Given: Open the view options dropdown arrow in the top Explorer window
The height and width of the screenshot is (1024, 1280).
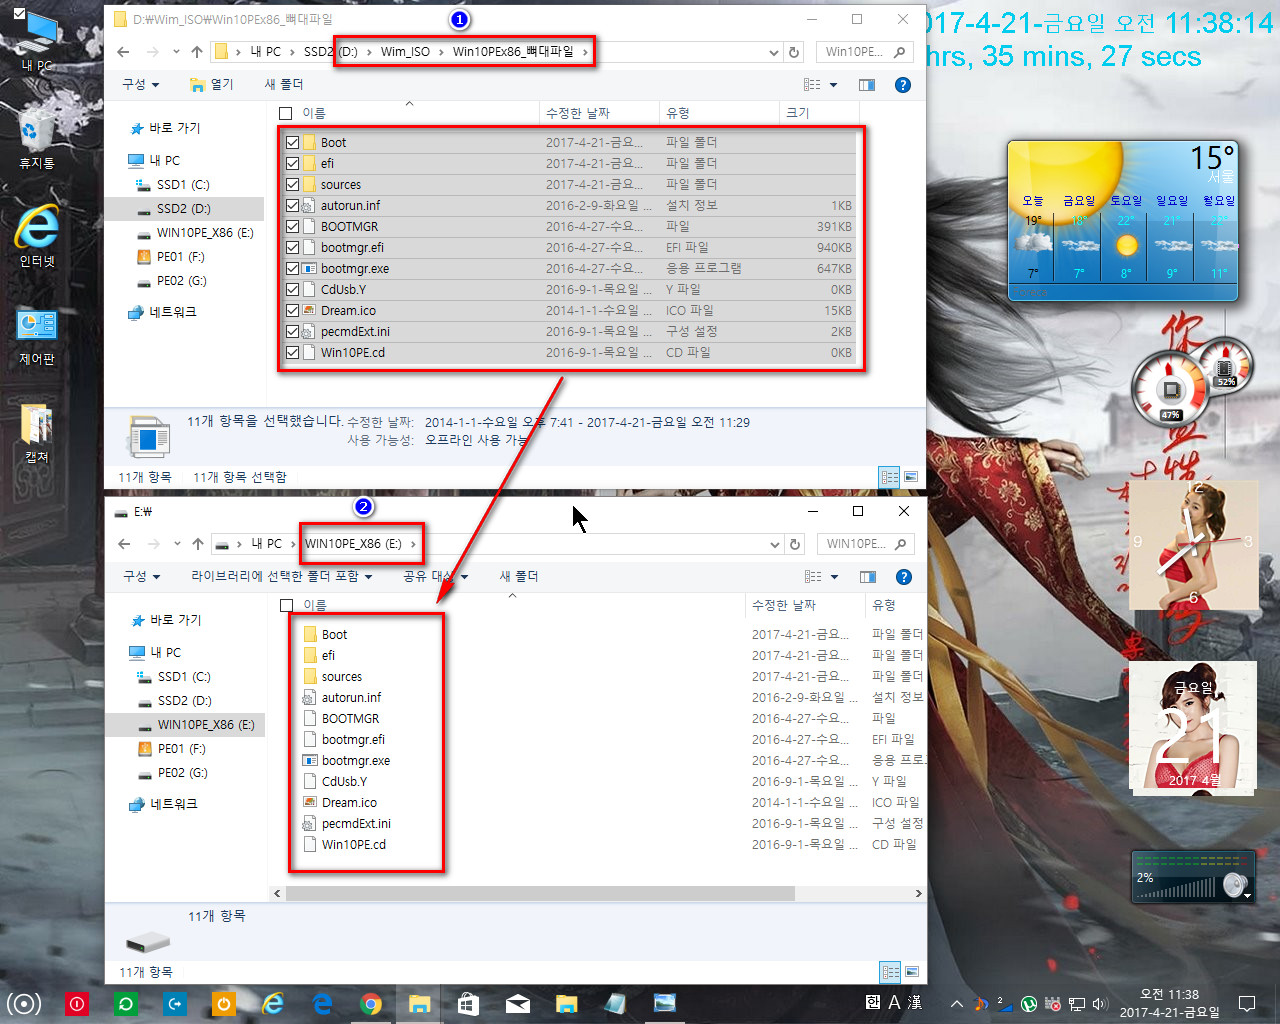Looking at the screenshot, I should [833, 85].
